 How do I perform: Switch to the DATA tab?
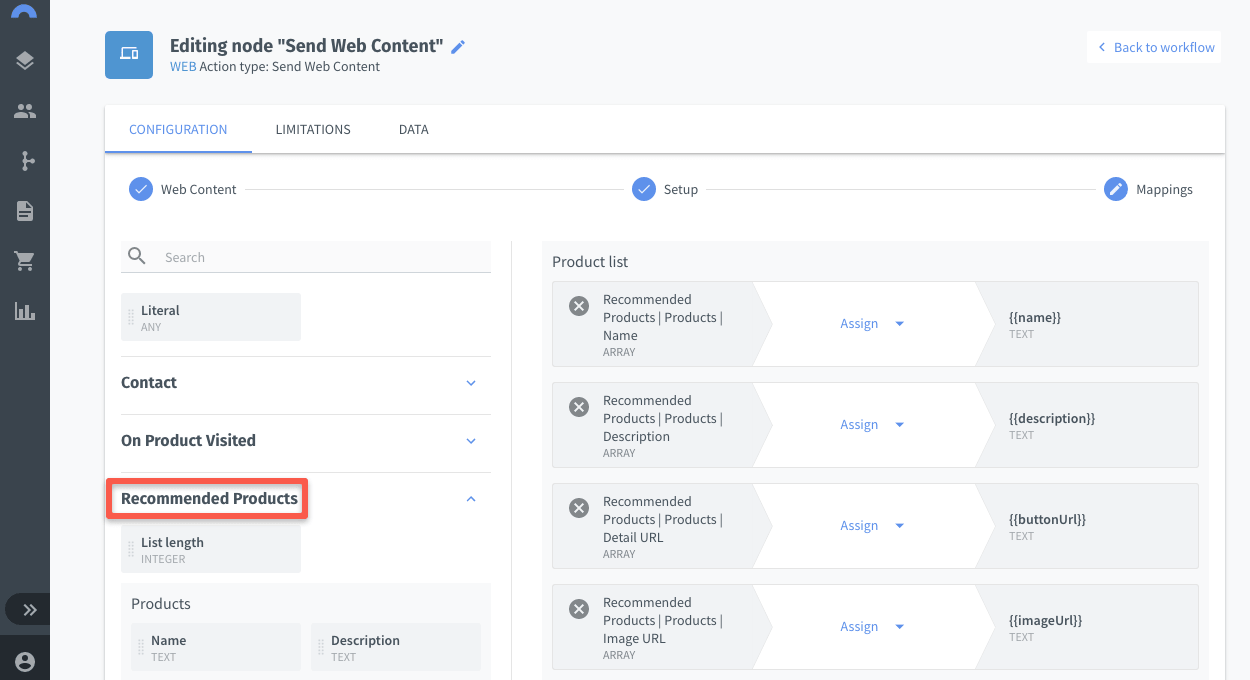click(x=414, y=130)
